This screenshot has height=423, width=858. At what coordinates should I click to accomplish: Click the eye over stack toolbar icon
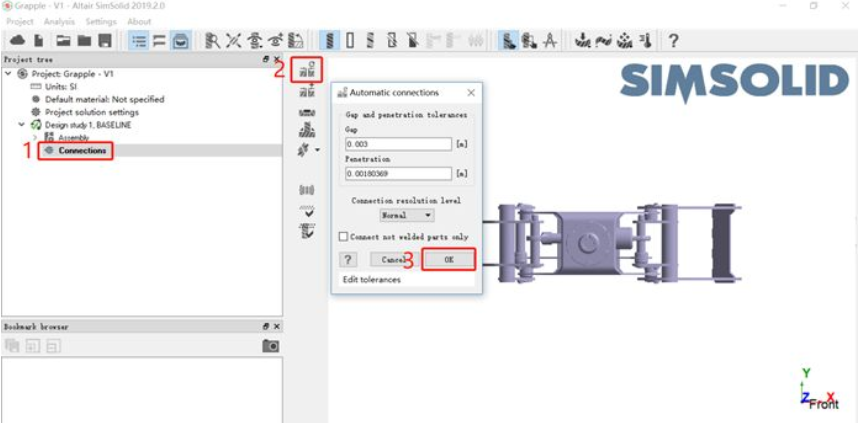(x=254, y=40)
